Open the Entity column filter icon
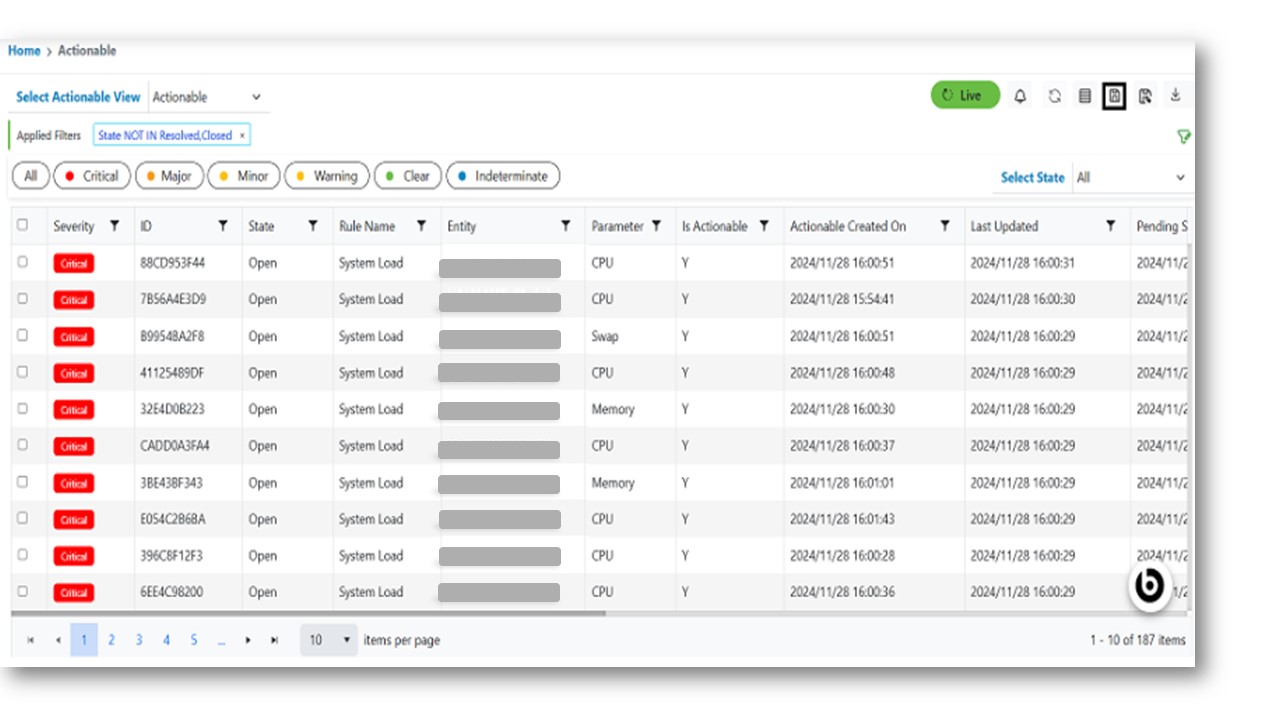The height and width of the screenshot is (720, 1280). click(x=566, y=226)
